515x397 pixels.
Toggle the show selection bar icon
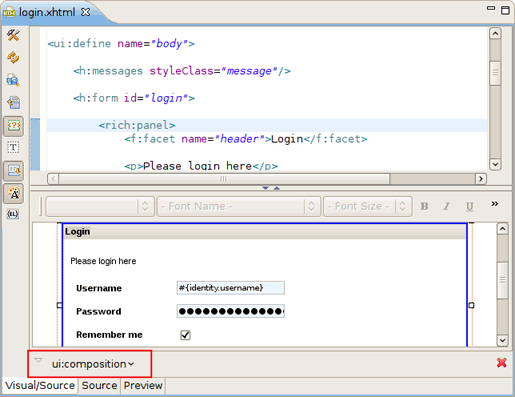(x=13, y=171)
